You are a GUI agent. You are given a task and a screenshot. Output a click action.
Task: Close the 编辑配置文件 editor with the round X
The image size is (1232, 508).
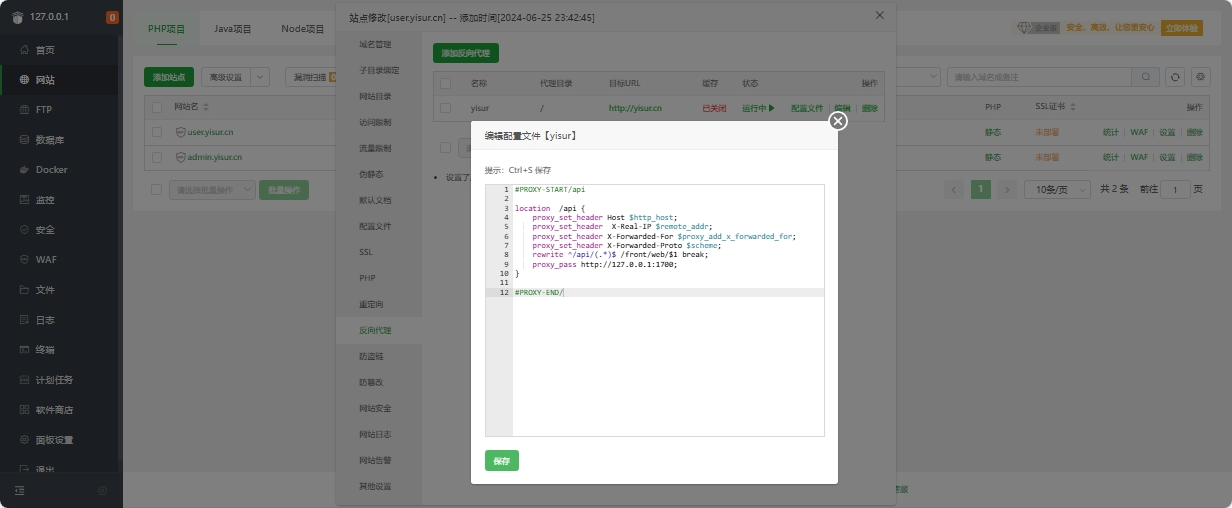pos(838,121)
